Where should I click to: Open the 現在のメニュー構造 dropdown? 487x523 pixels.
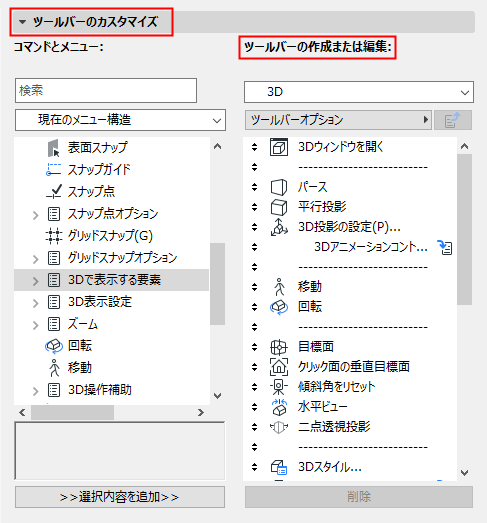tap(120, 120)
